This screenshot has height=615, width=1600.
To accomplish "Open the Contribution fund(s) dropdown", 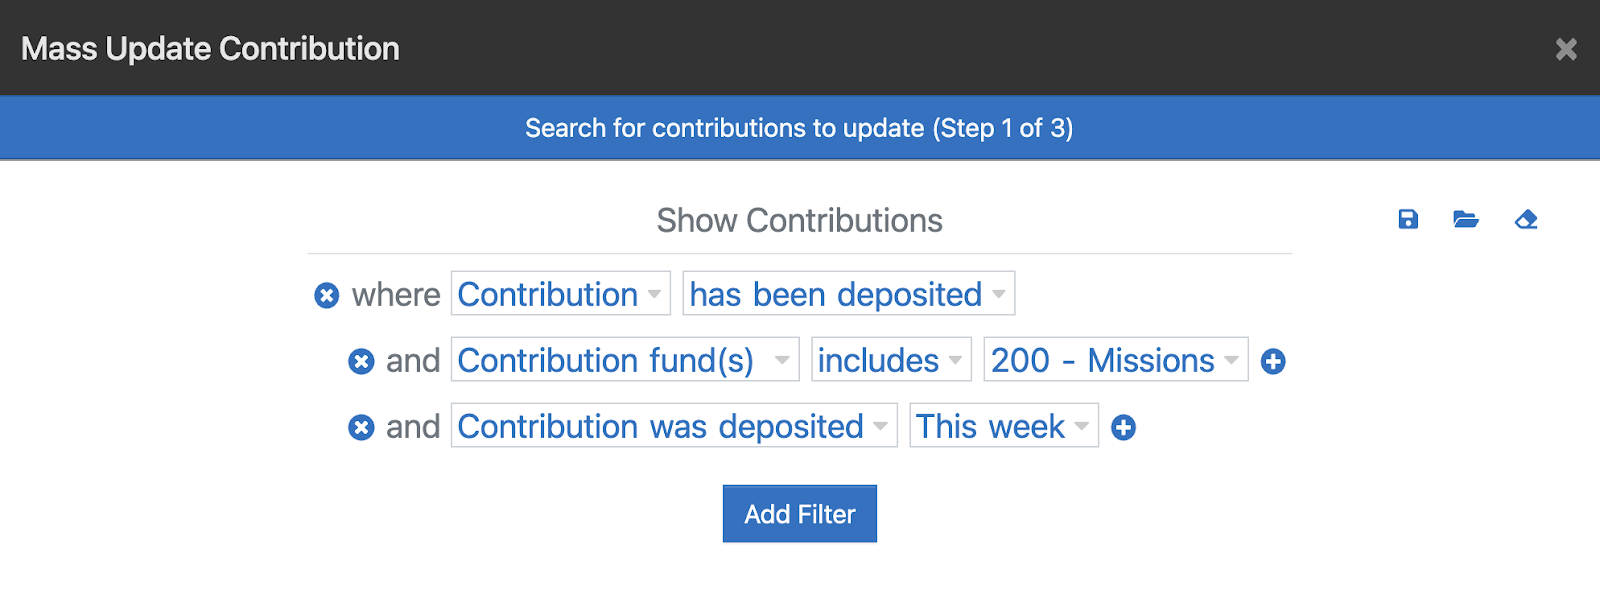I will [625, 360].
